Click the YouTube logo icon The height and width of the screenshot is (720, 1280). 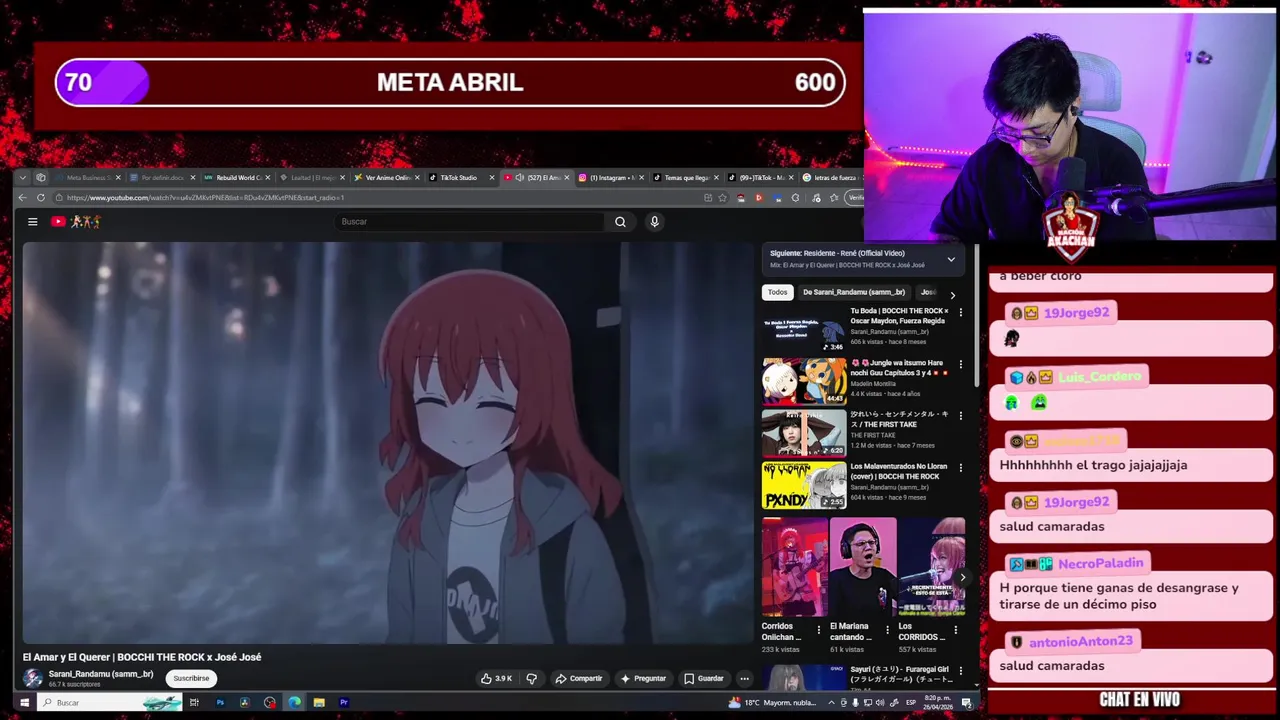[58, 222]
